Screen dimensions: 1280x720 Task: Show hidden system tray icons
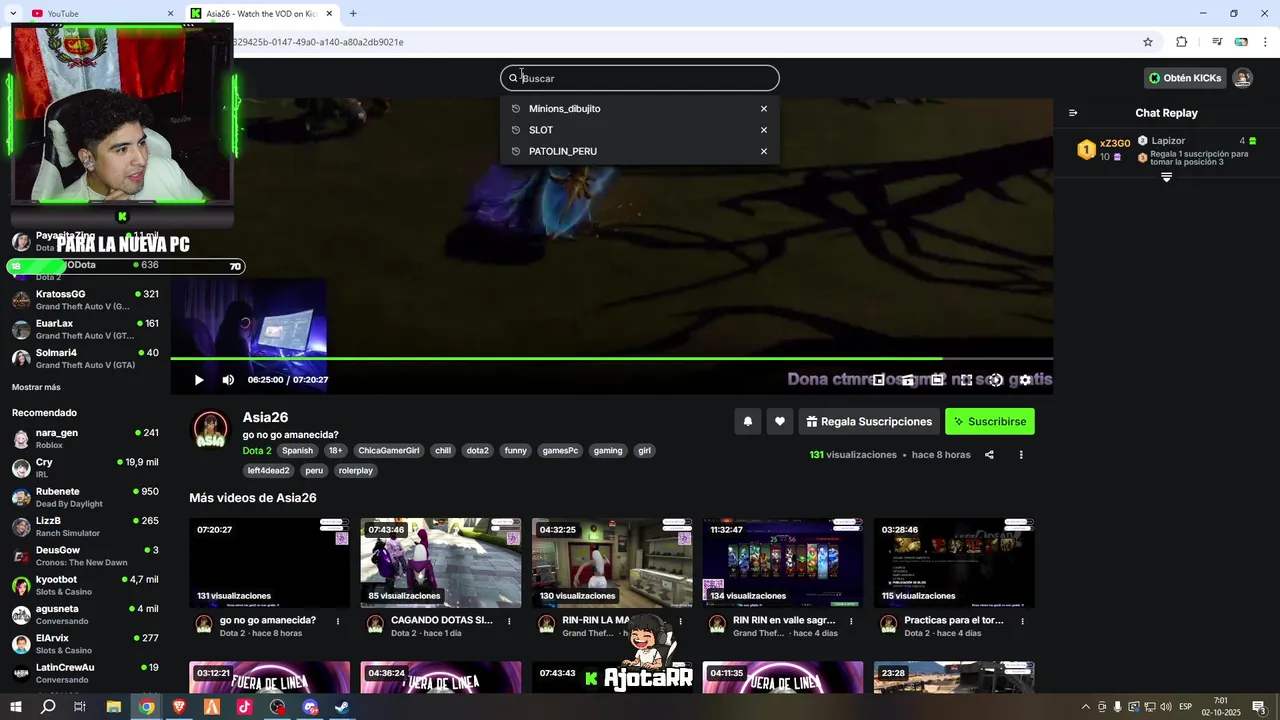coord(1086,707)
